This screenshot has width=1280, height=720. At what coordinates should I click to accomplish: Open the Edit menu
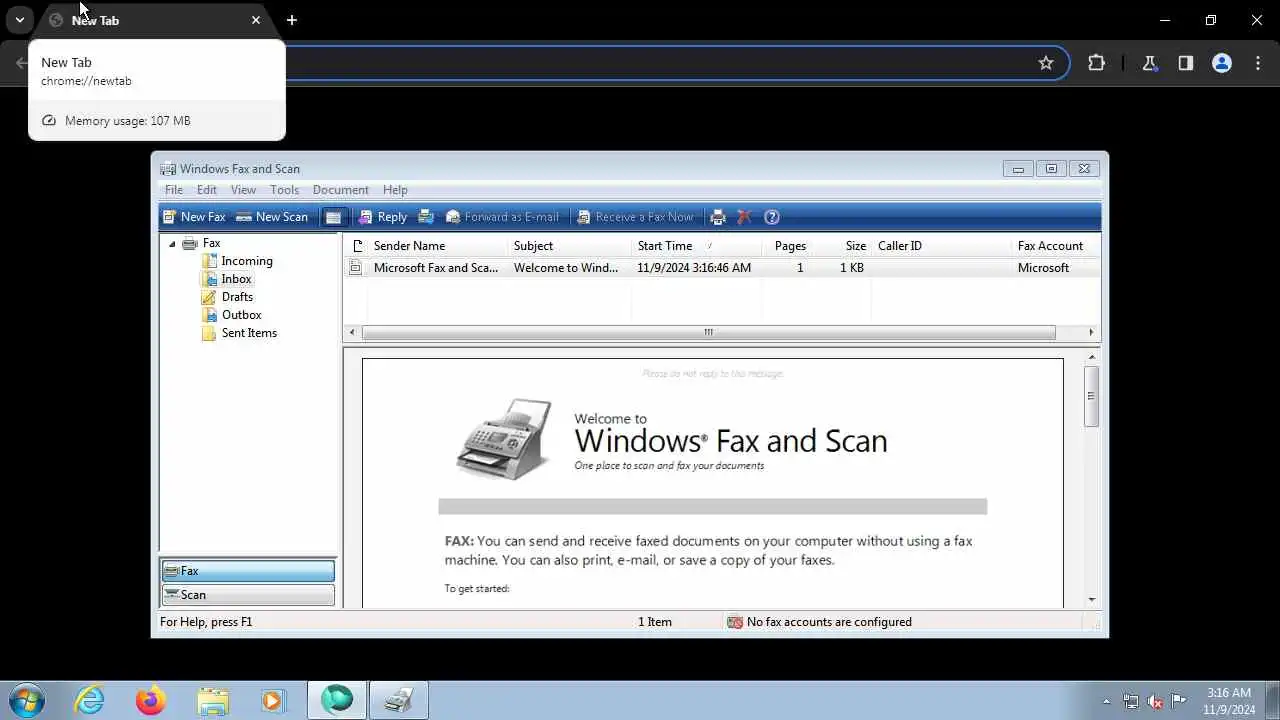(207, 190)
